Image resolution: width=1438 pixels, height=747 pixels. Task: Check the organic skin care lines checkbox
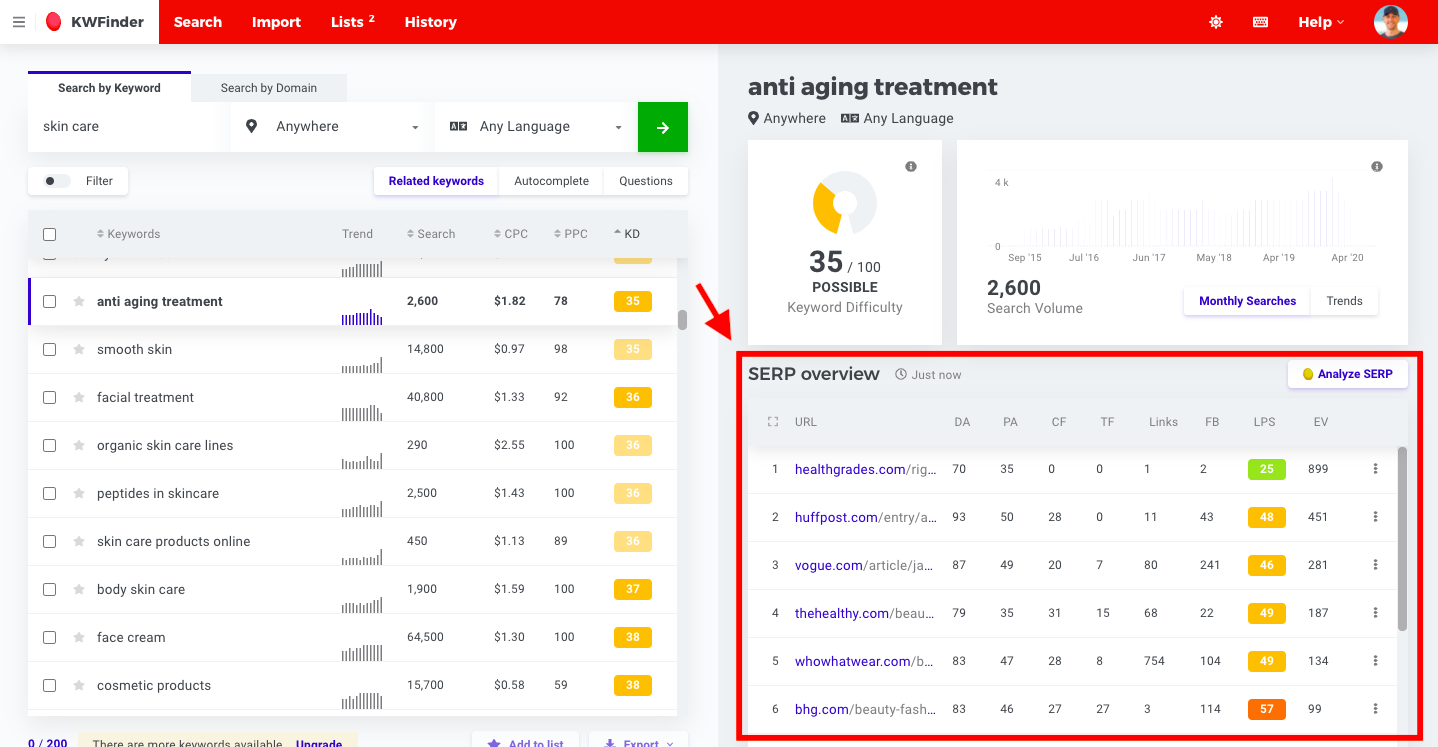tap(49, 445)
